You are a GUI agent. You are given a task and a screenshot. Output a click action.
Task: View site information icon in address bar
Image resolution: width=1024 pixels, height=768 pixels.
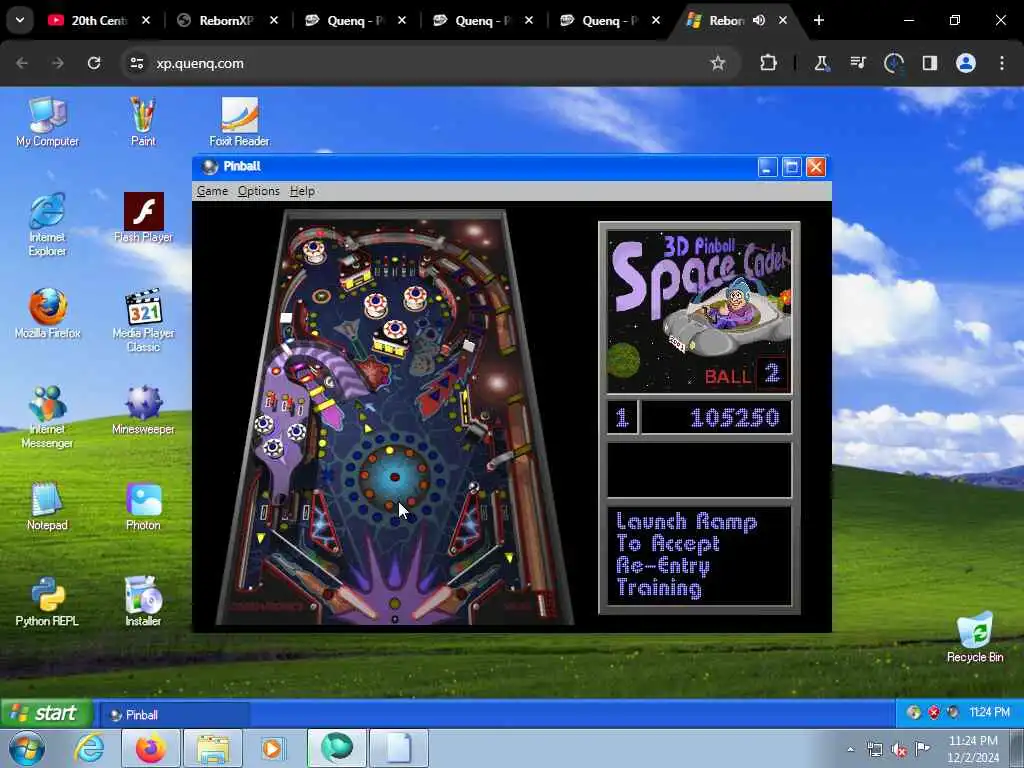coord(136,63)
